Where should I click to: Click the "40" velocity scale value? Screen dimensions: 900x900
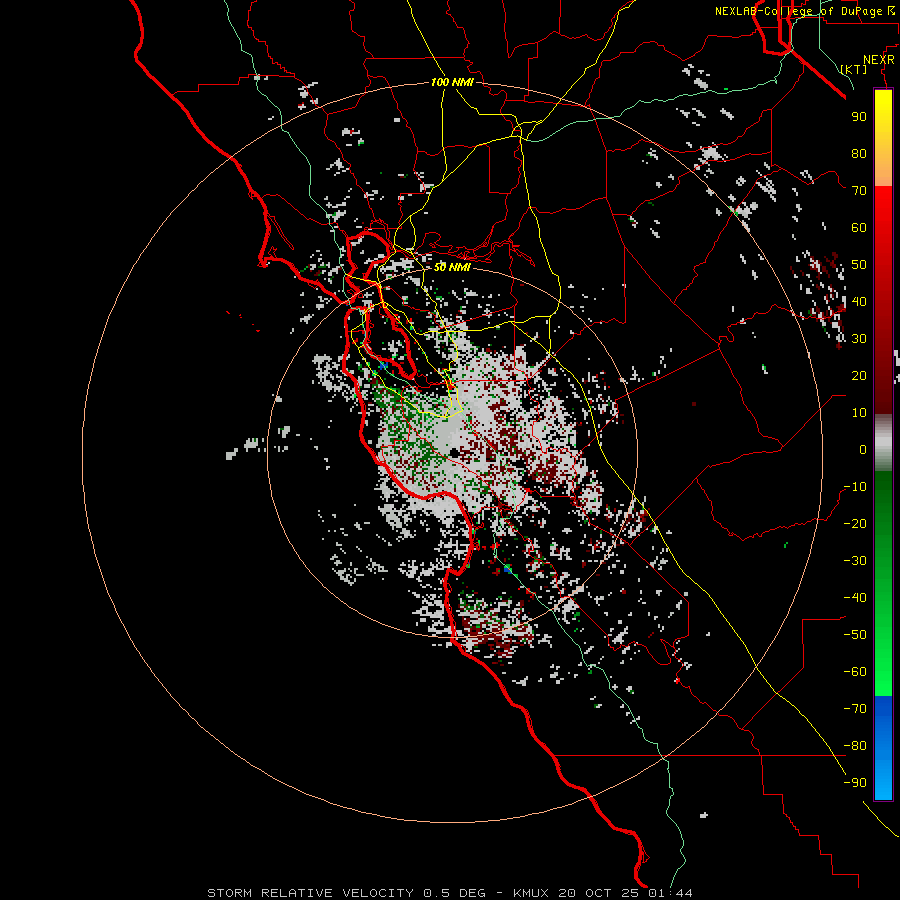coord(859,302)
